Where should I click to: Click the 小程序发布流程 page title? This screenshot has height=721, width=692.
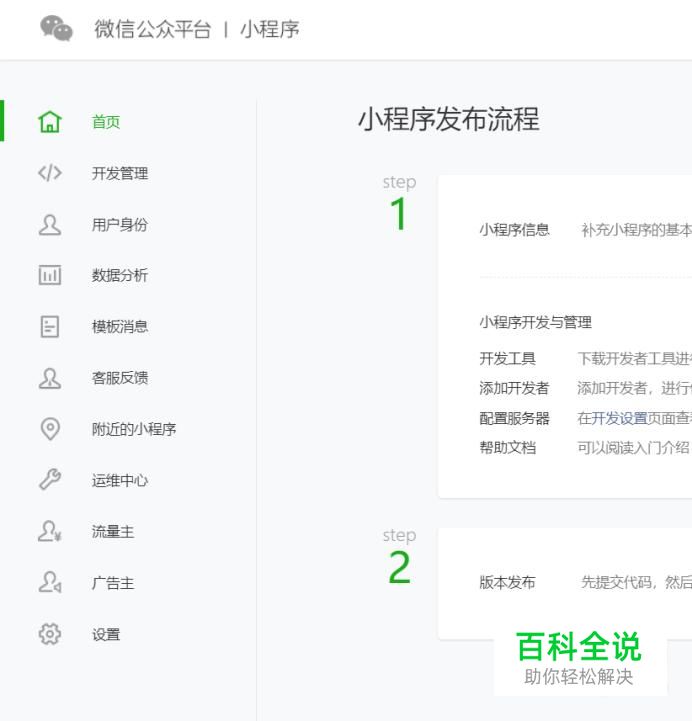coord(449,119)
